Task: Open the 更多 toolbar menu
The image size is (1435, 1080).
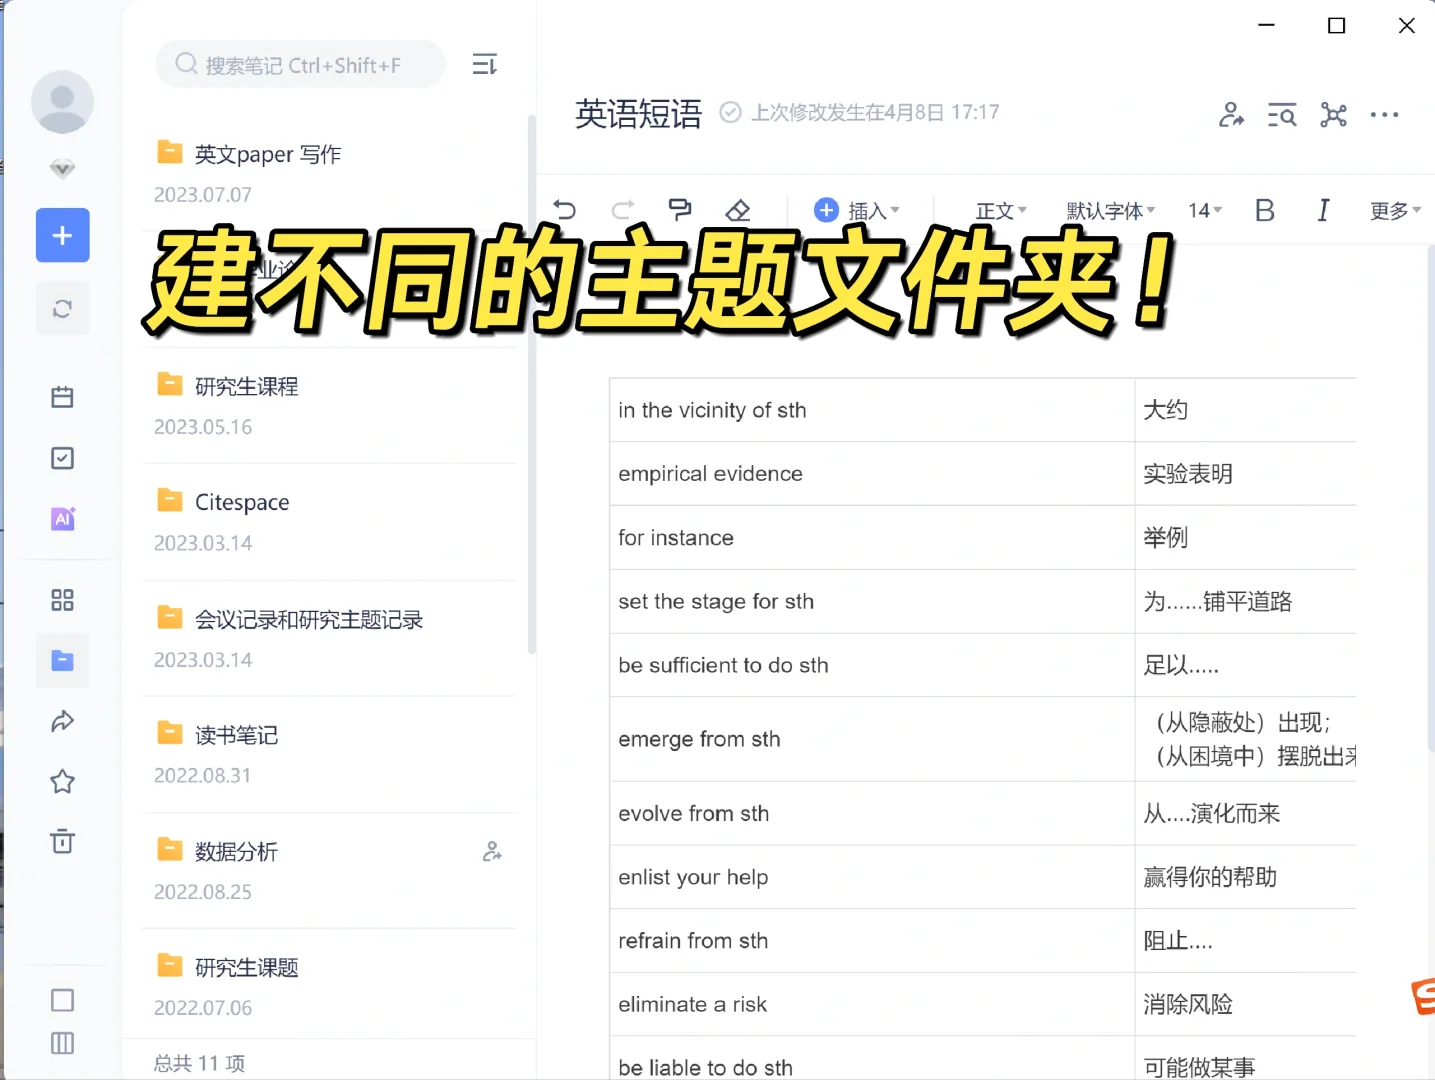Action: tap(1393, 210)
